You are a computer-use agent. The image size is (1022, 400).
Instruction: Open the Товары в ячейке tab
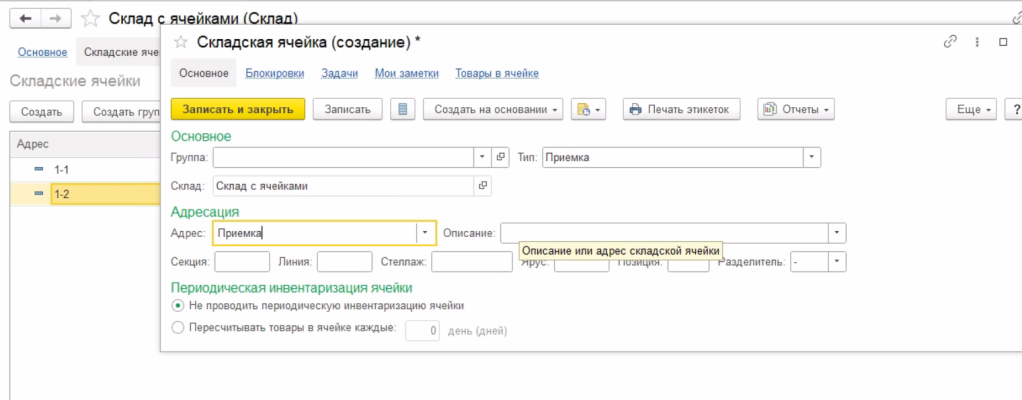(x=497, y=73)
